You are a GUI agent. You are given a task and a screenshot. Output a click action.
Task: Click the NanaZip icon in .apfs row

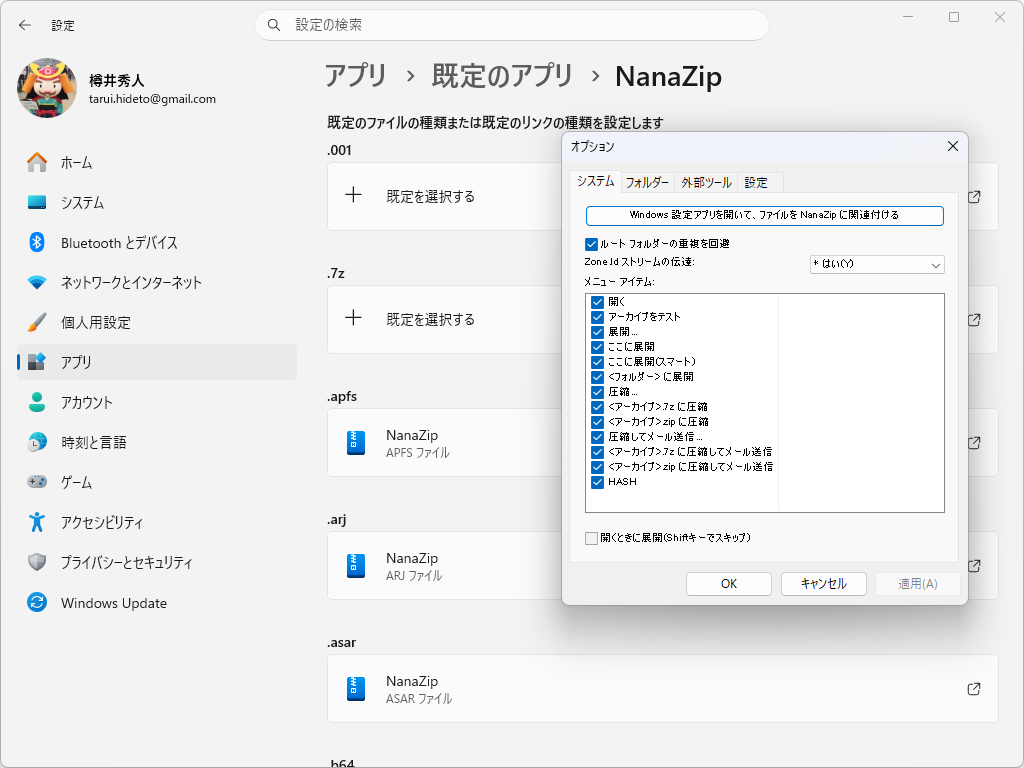click(x=356, y=443)
